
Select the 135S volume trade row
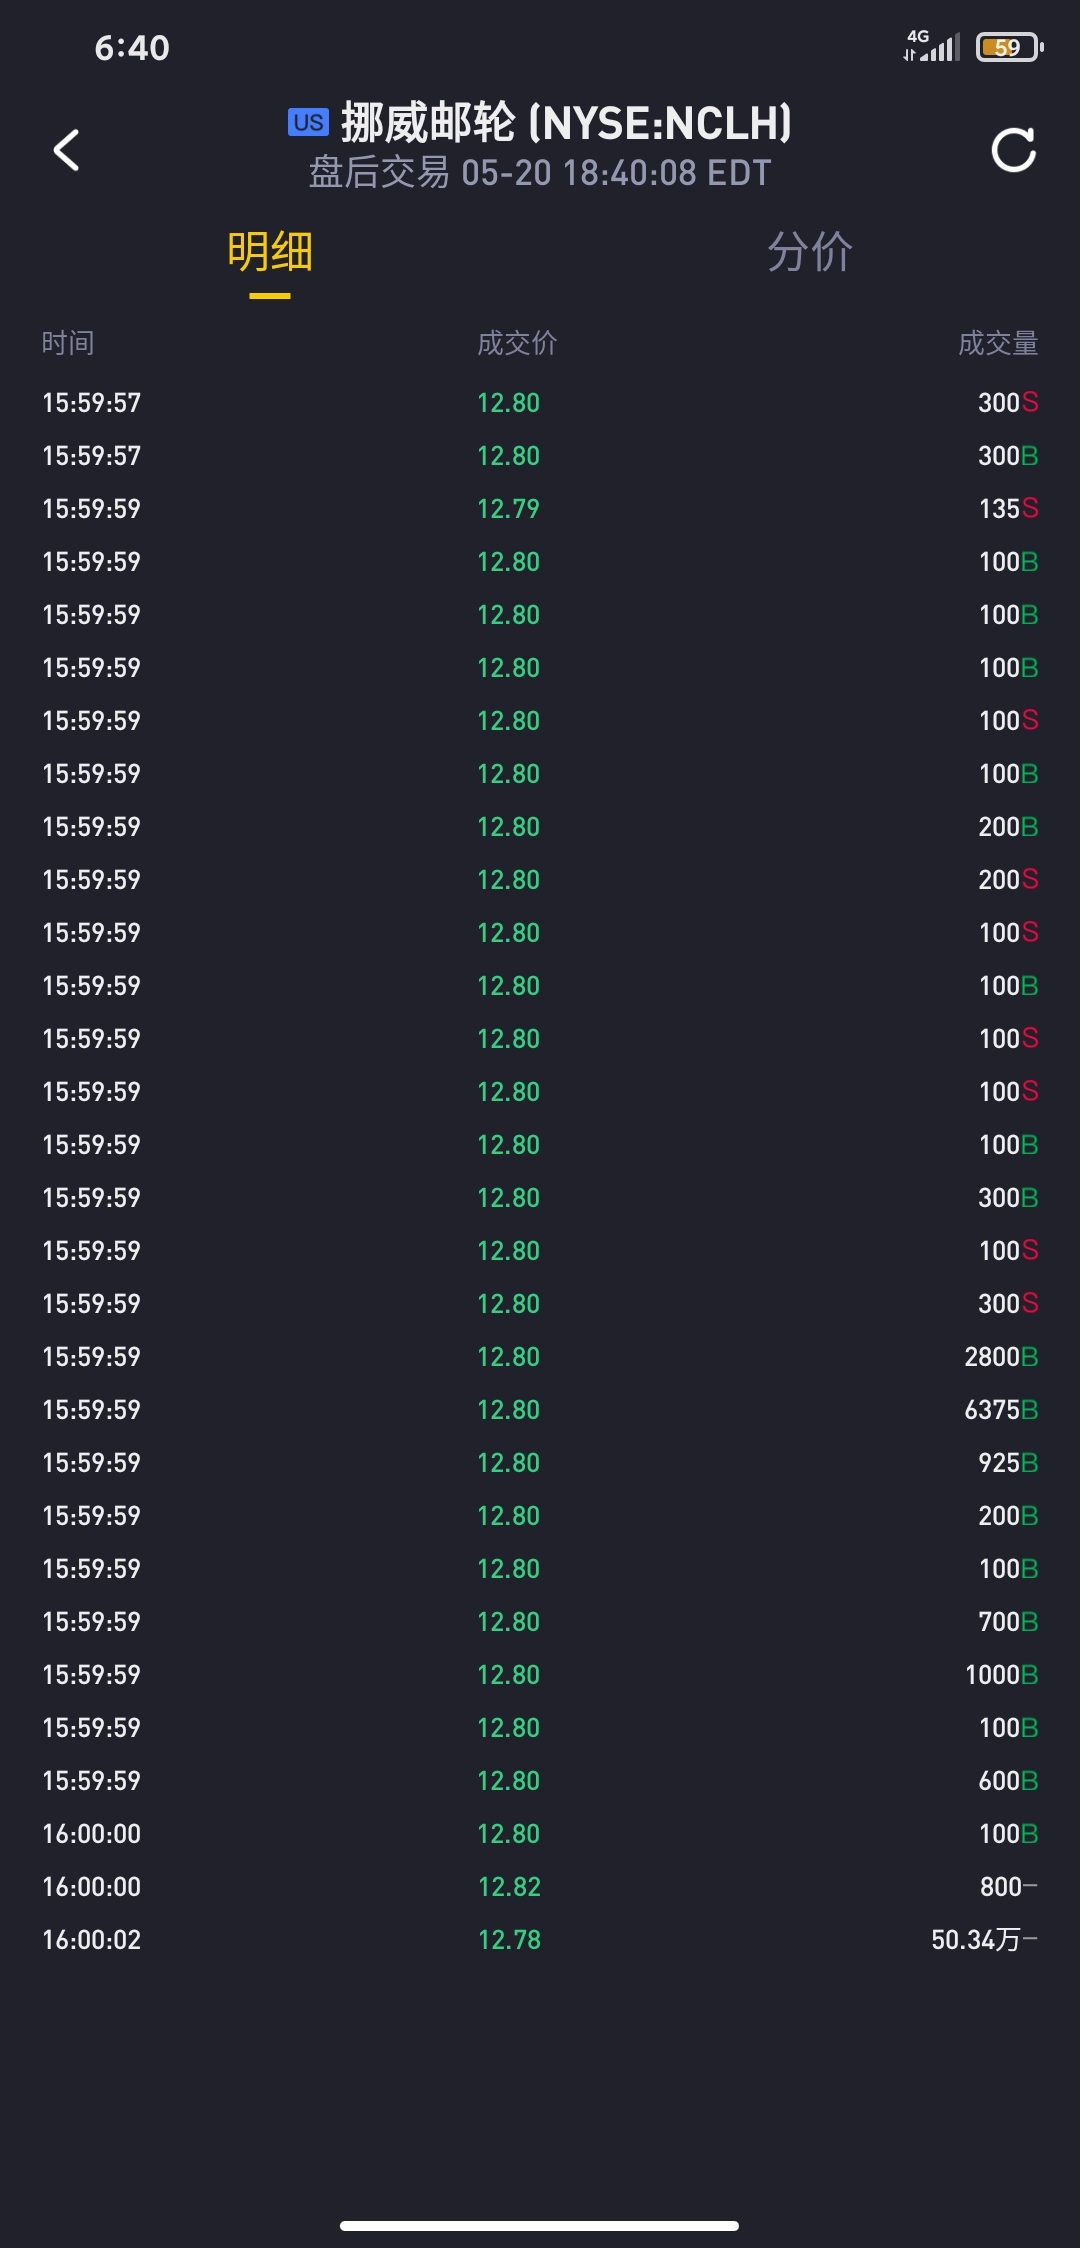(x=540, y=509)
